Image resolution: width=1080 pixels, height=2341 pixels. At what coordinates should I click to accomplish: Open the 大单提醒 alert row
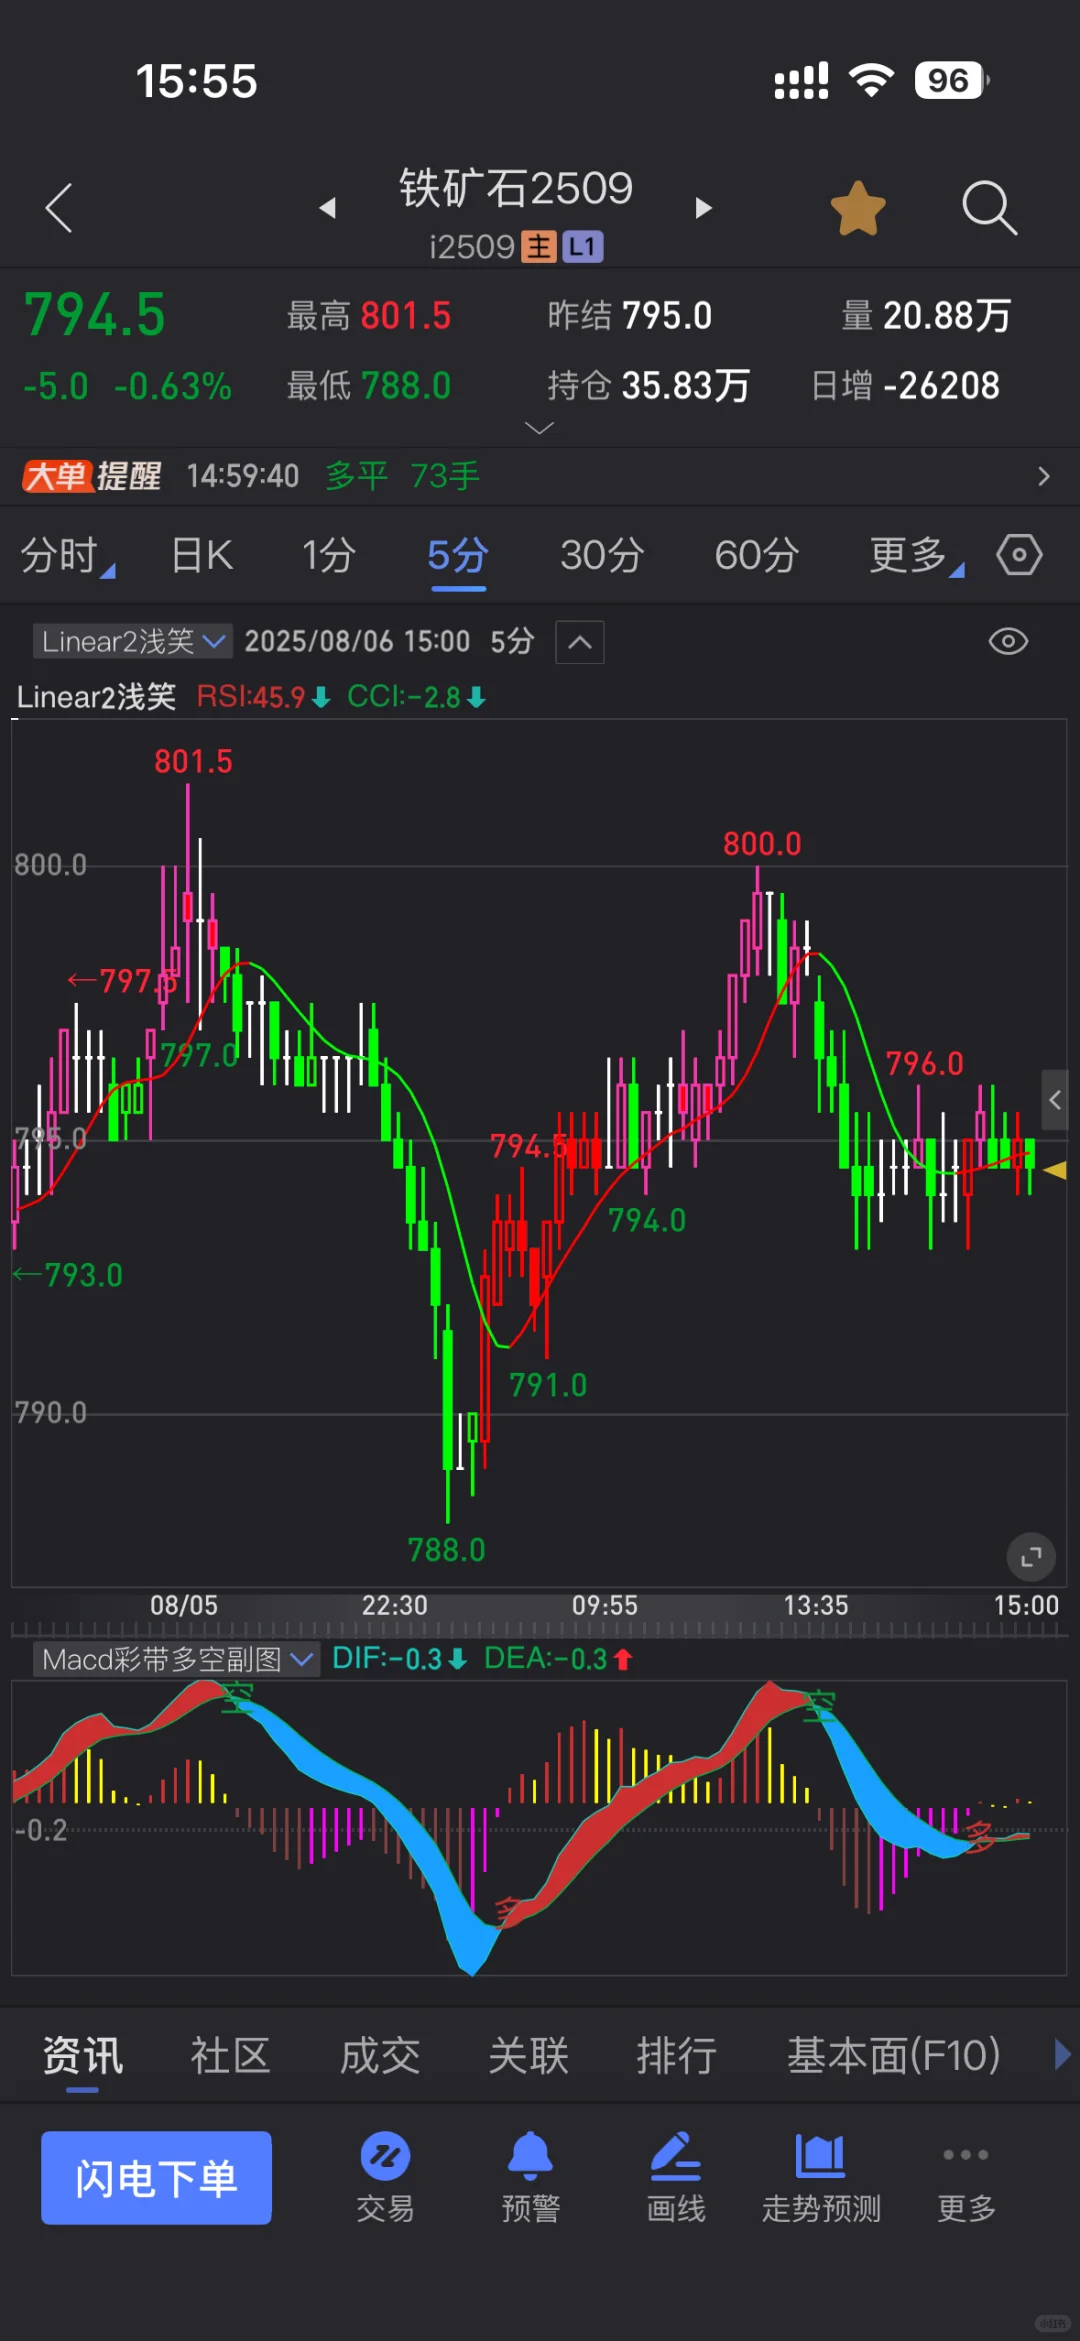pos(540,476)
